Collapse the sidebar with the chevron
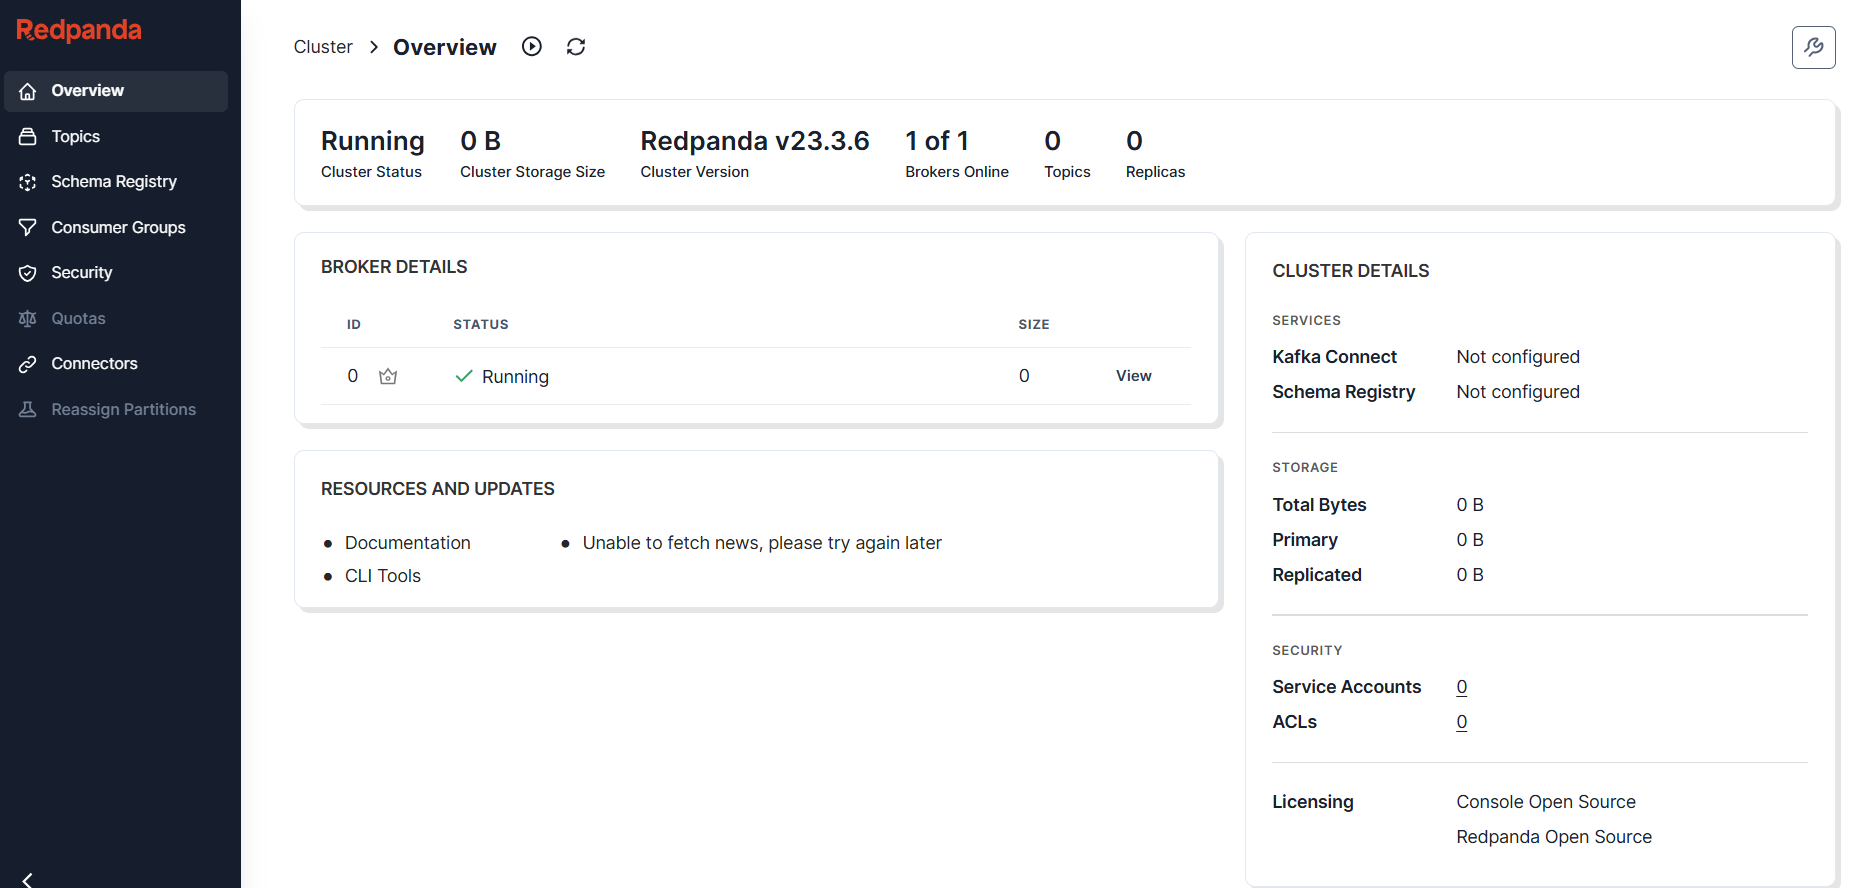This screenshot has height=888, width=1854. 28,879
